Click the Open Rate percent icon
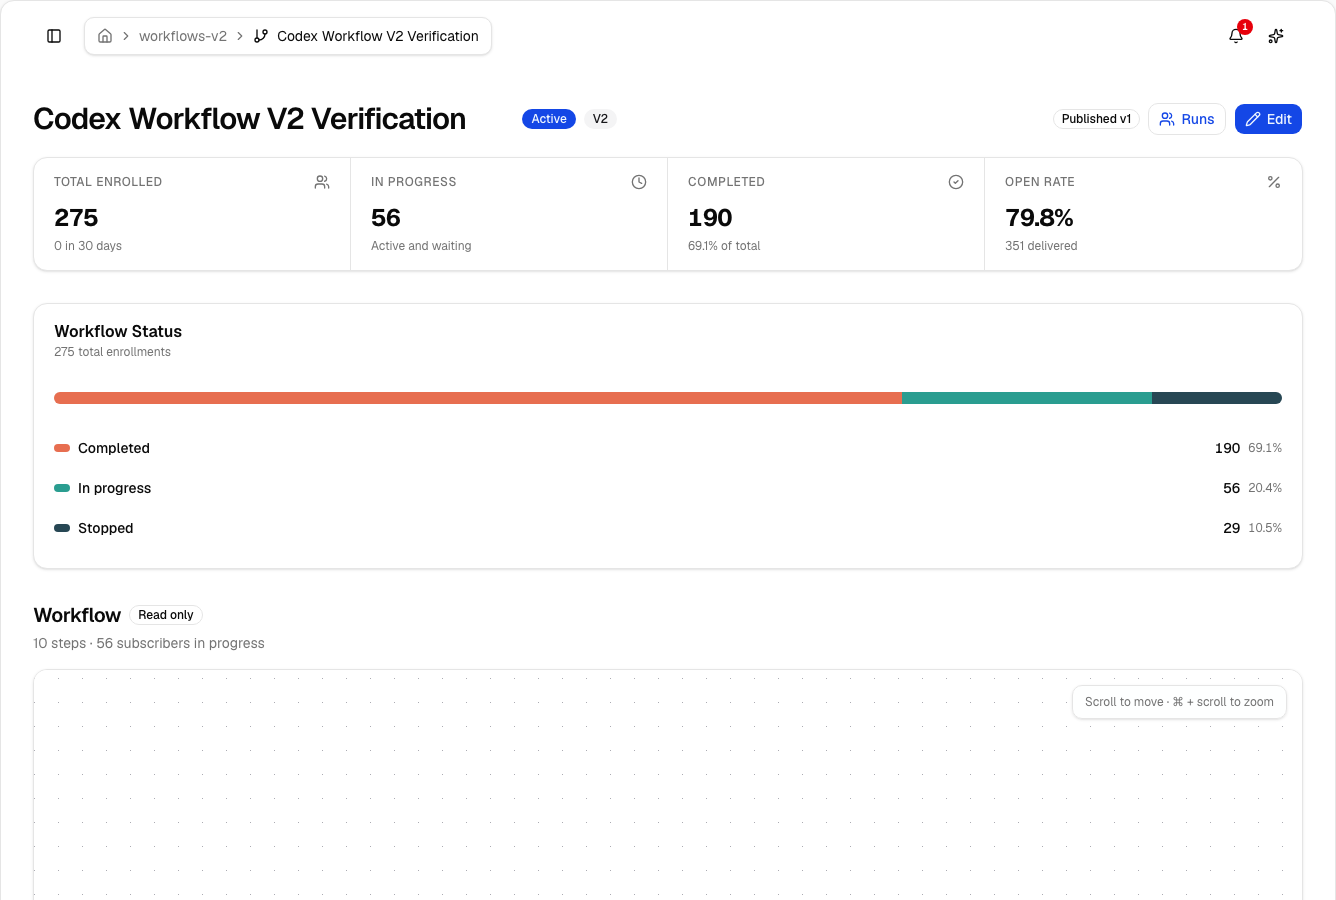The height and width of the screenshot is (900, 1336). tap(1274, 182)
